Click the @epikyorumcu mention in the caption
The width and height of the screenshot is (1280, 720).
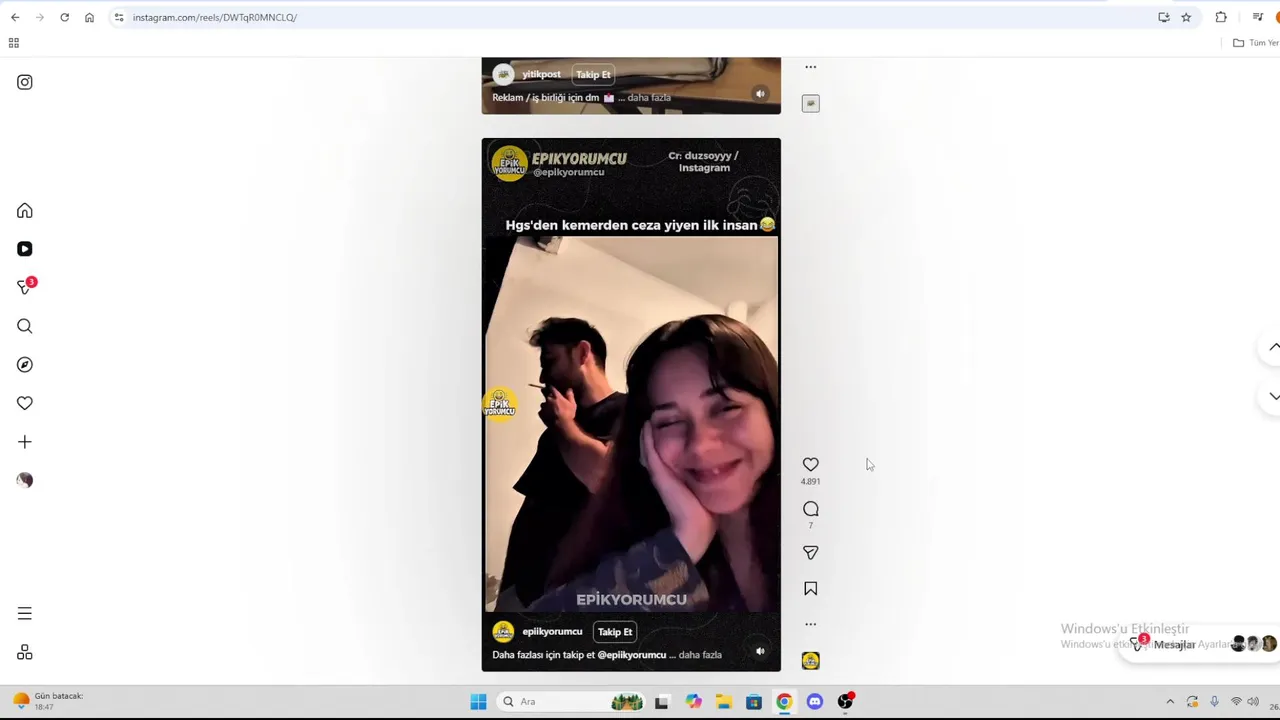click(x=632, y=655)
